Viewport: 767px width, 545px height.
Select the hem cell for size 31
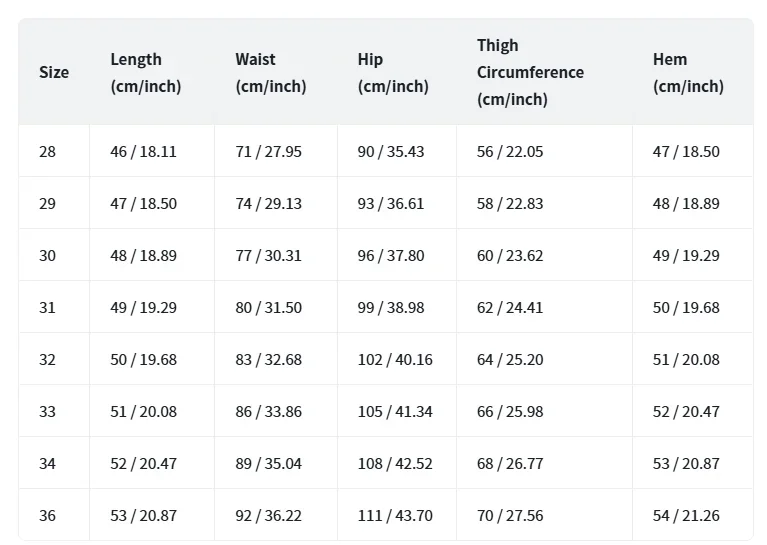686,308
